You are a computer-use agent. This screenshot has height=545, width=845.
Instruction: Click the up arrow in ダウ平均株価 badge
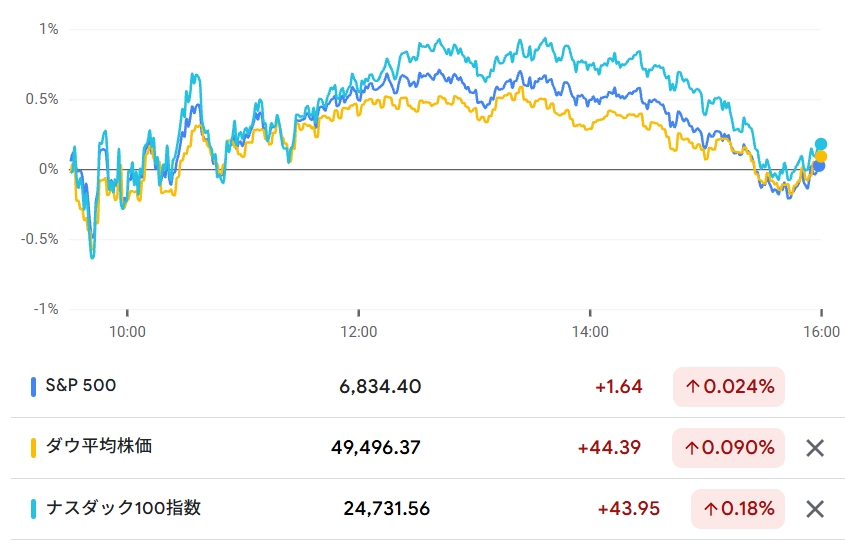click(x=691, y=448)
